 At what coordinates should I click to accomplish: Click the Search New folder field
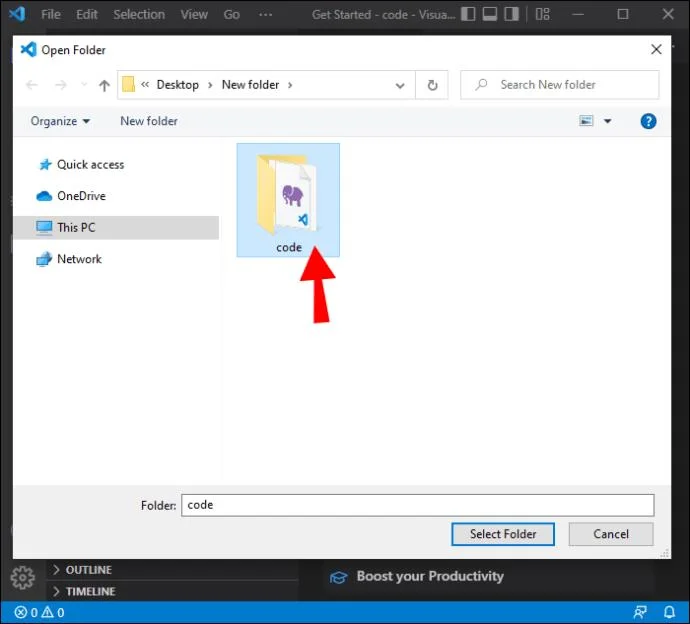point(560,84)
